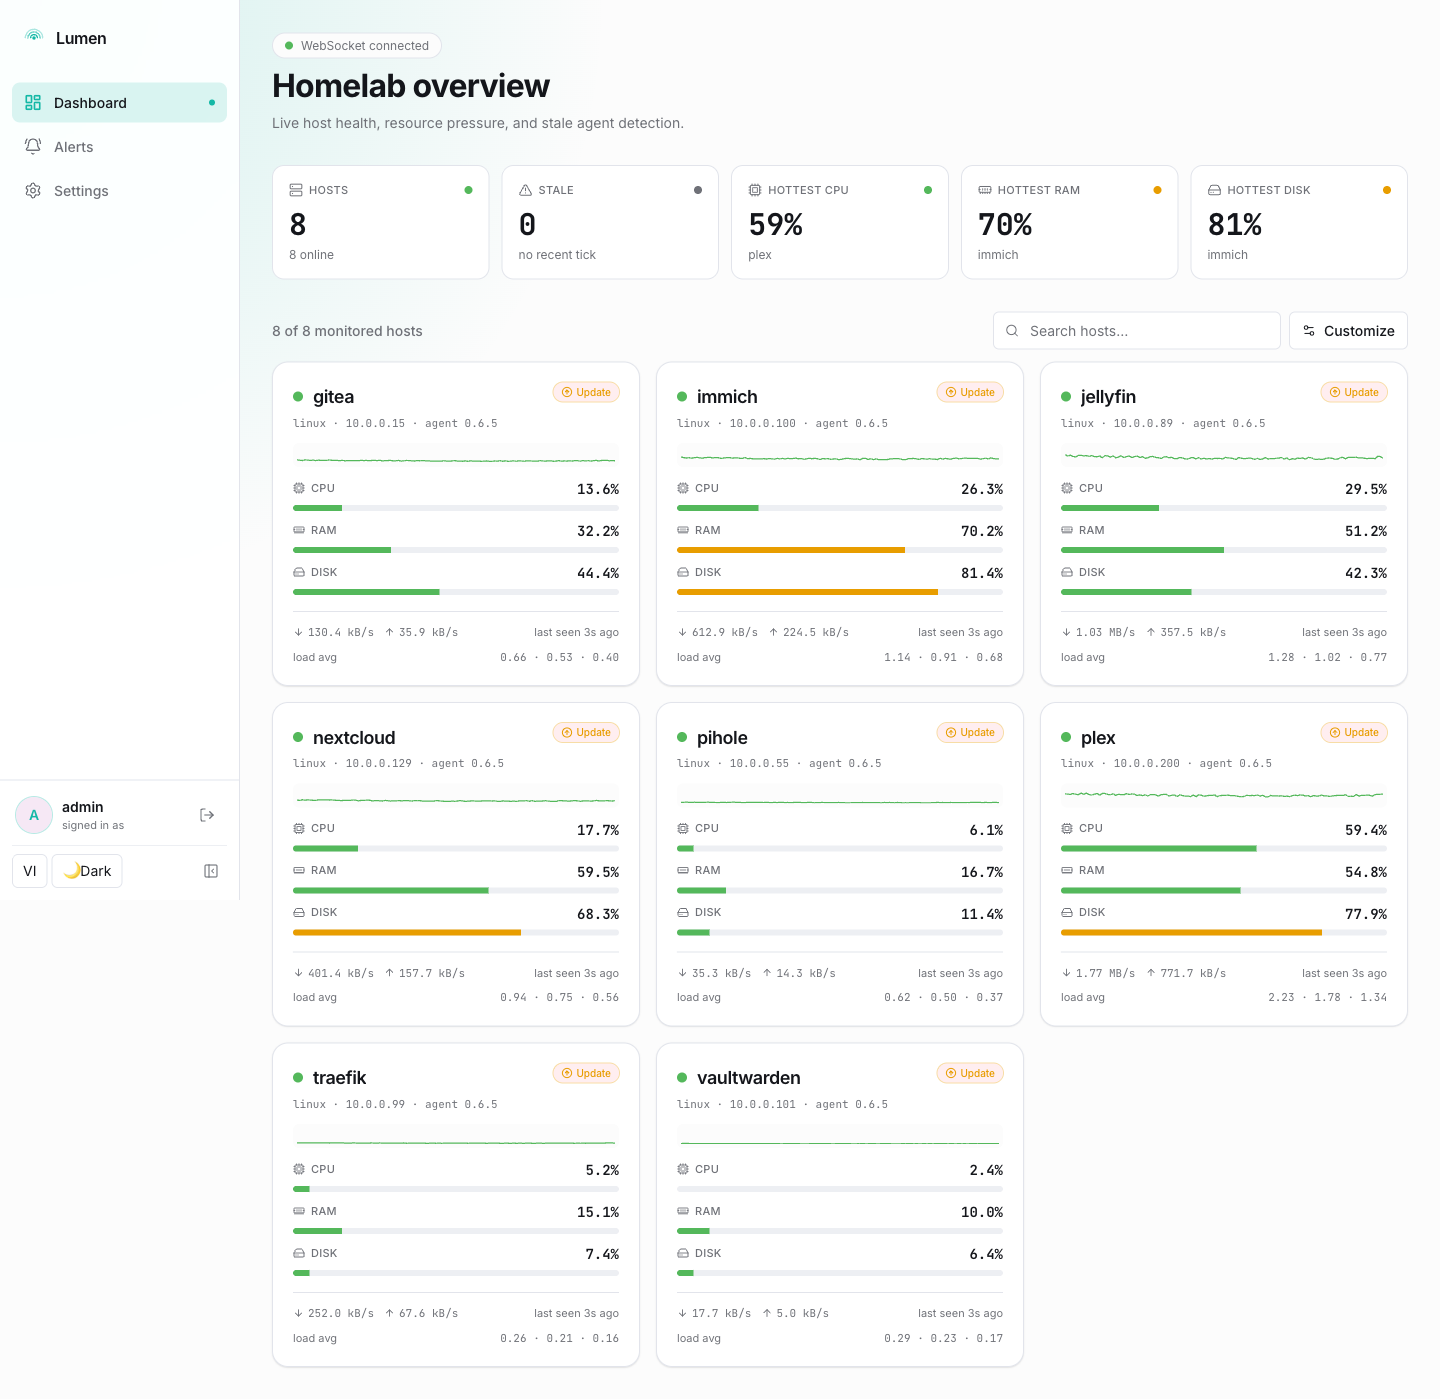Screen dimensions: 1440x1399
Task: Click Update badge on immich card
Action: pyautogui.click(x=970, y=392)
